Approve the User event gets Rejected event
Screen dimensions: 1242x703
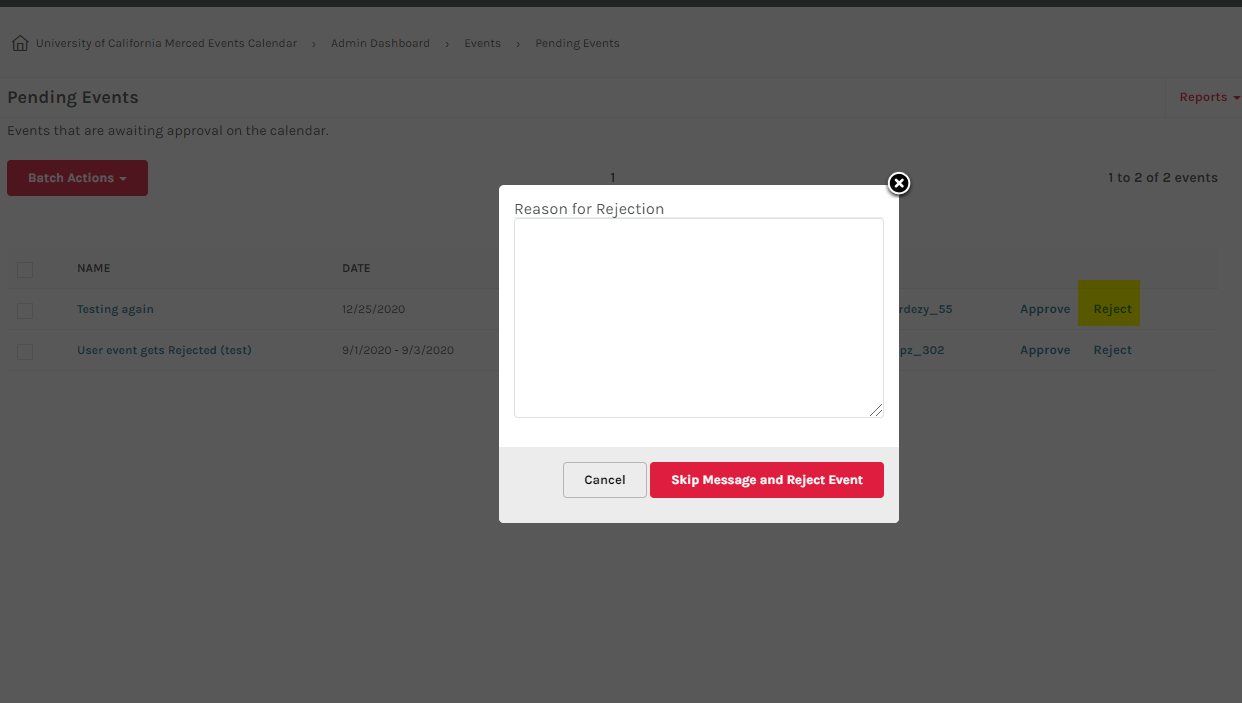[x=1045, y=350]
